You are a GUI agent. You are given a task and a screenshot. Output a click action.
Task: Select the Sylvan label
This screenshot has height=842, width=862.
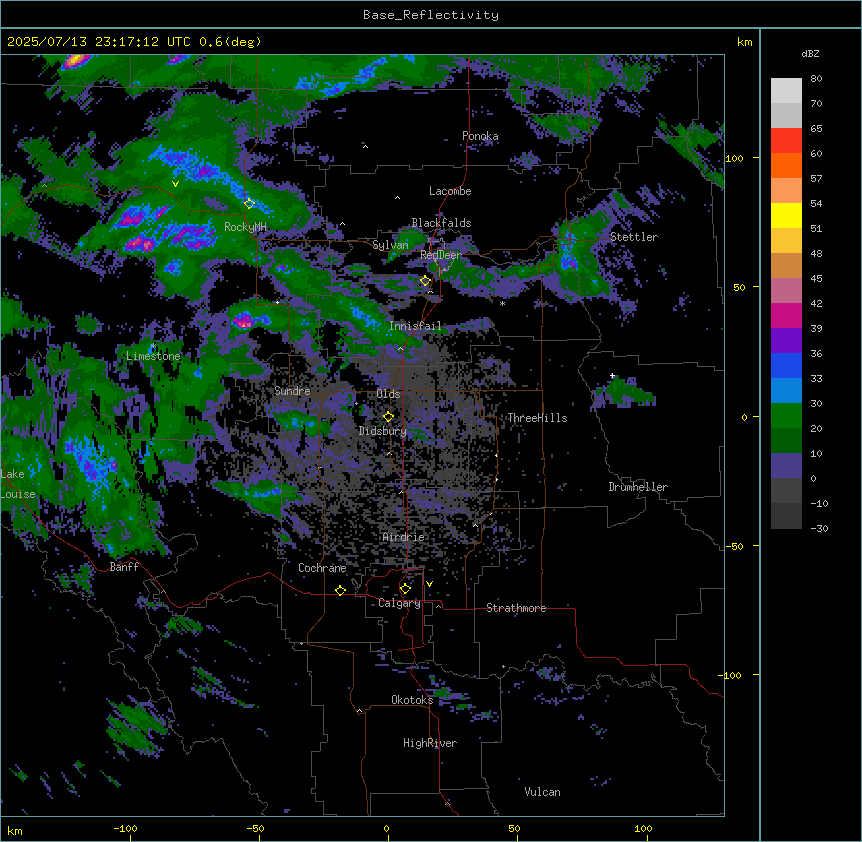click(390, 245)
